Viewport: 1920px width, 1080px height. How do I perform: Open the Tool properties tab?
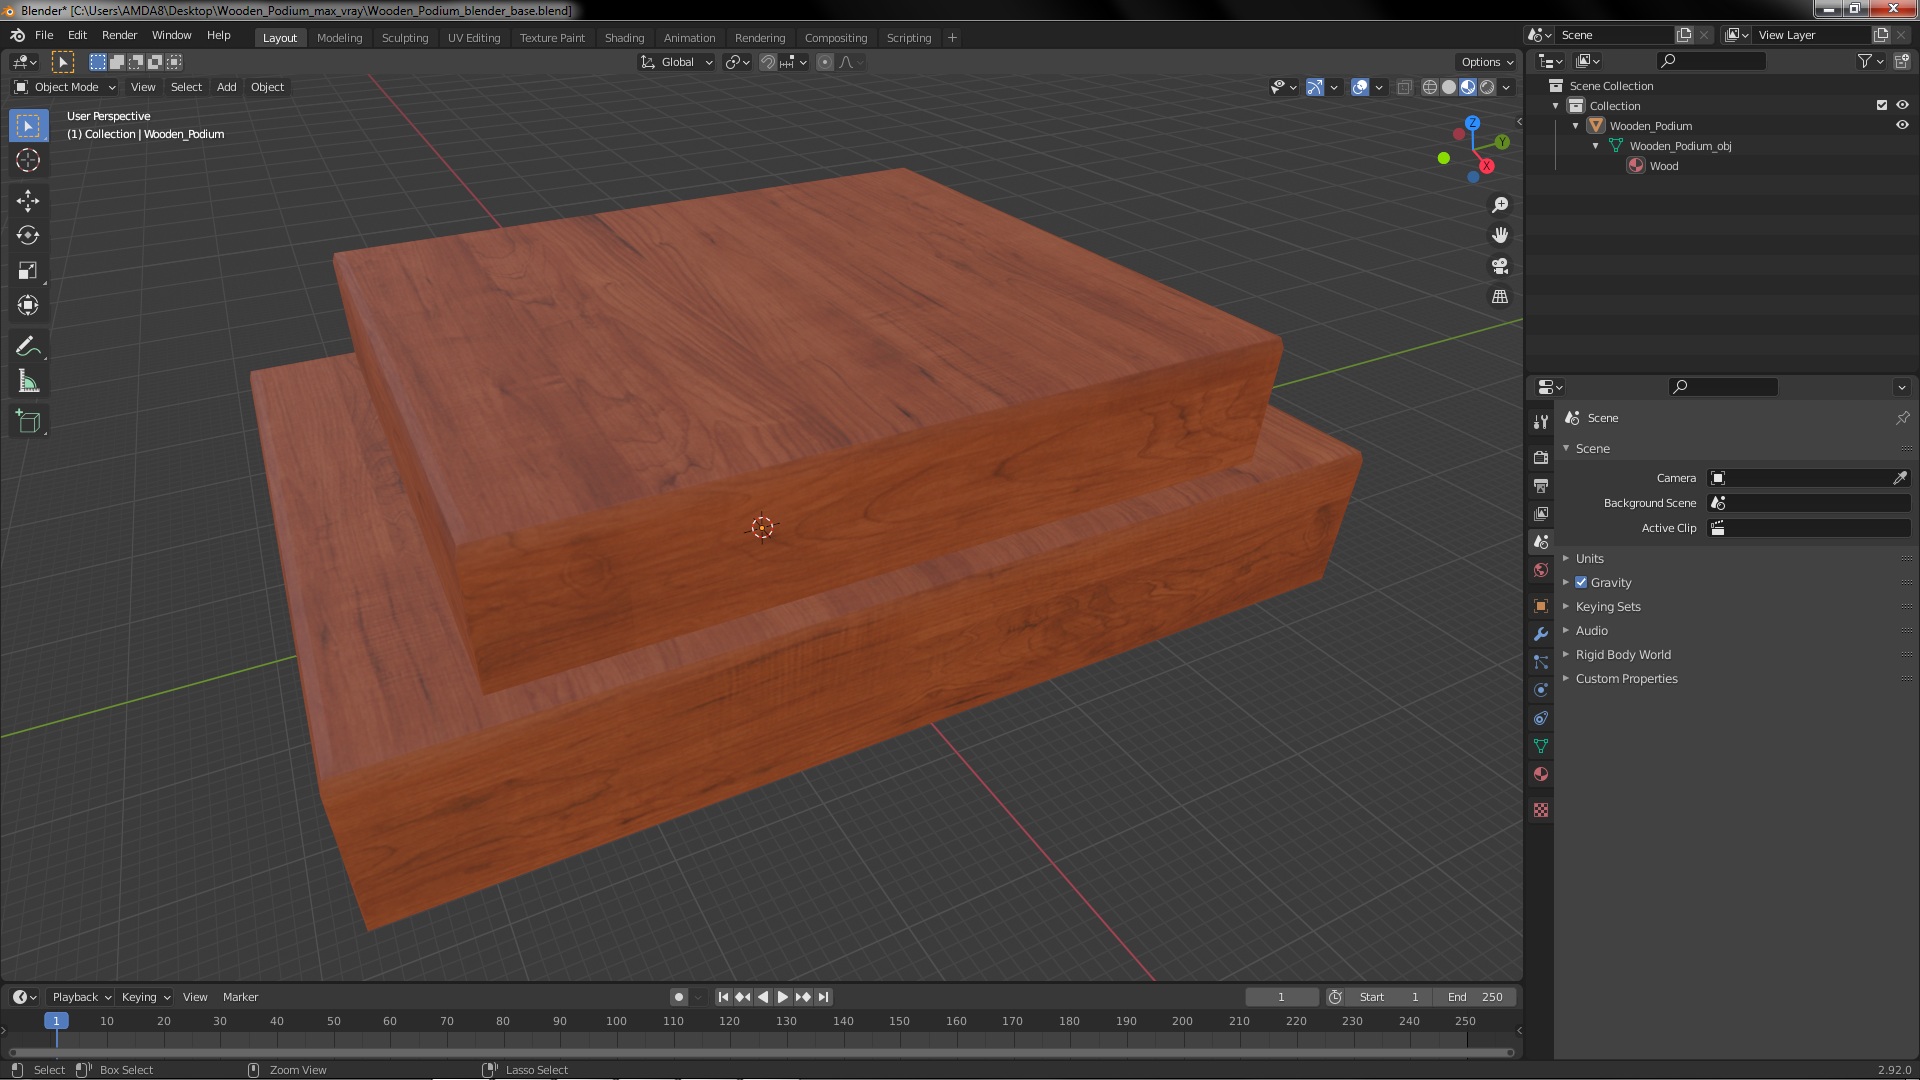[x=1541, y=422]
